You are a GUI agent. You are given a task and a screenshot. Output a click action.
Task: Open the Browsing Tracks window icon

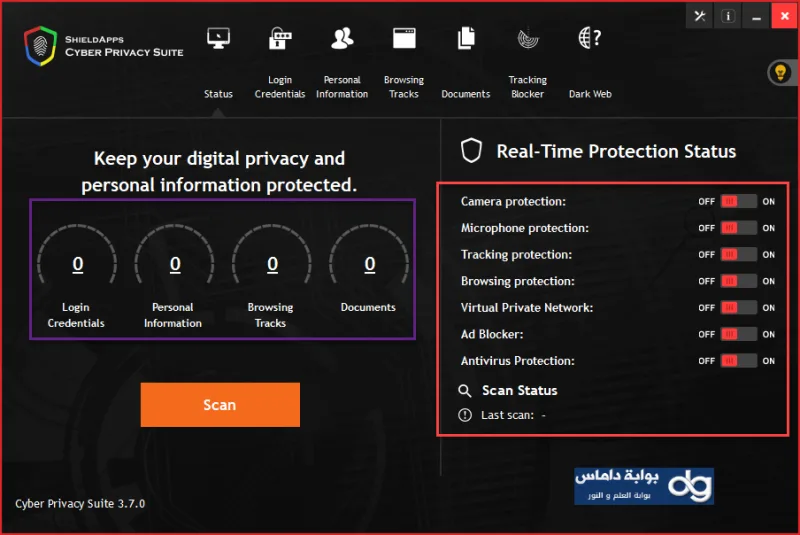click(x=404, y=38)
